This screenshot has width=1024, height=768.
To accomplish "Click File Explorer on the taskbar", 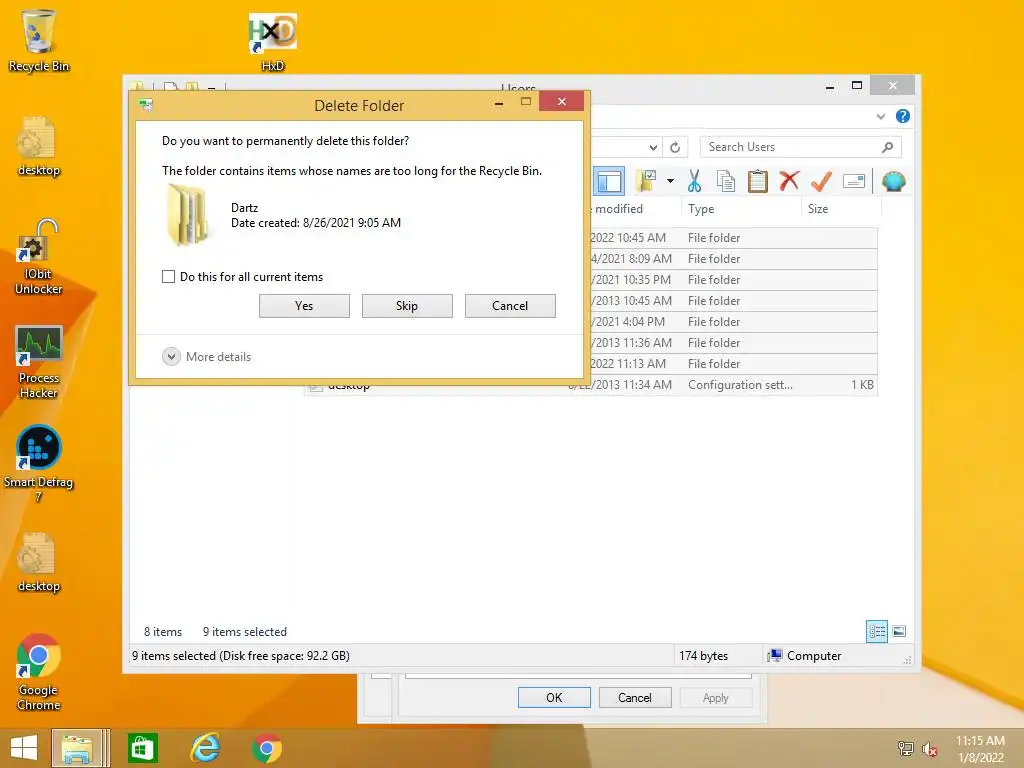I will (80, 748).
